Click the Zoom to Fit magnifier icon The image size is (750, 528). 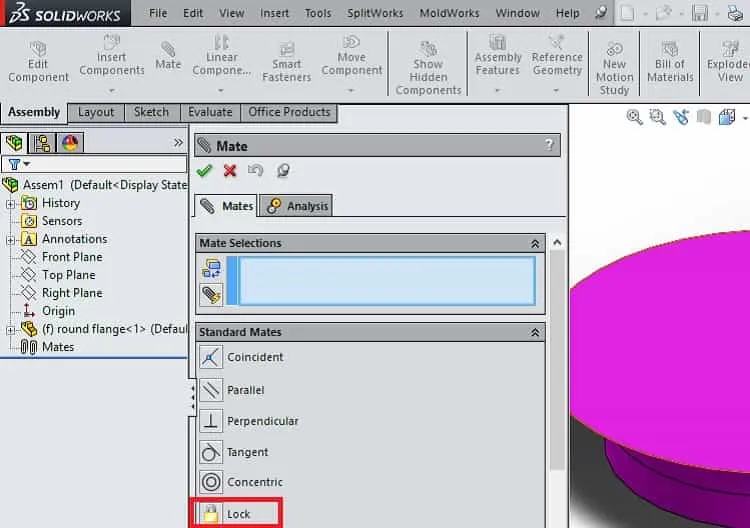pyautogui.click(x=634, y=117)
